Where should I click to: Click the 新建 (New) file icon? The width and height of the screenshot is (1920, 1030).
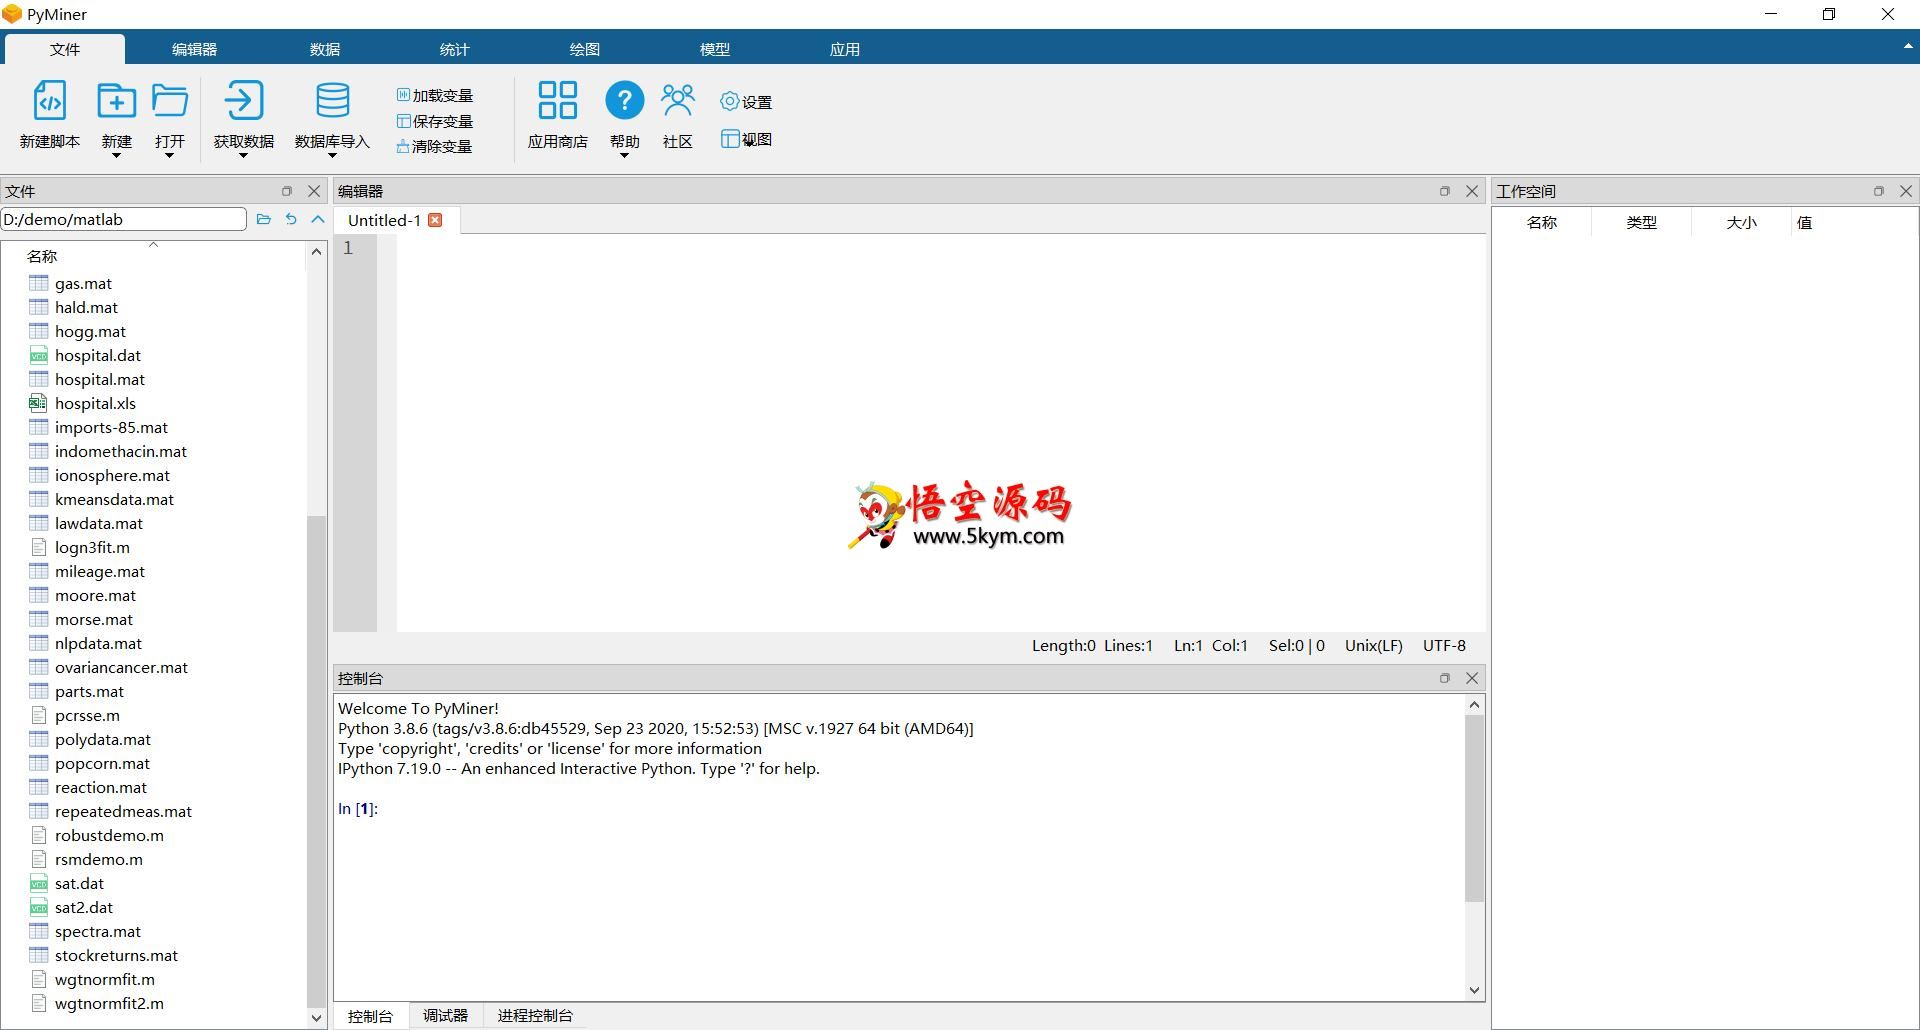point(116,101)
